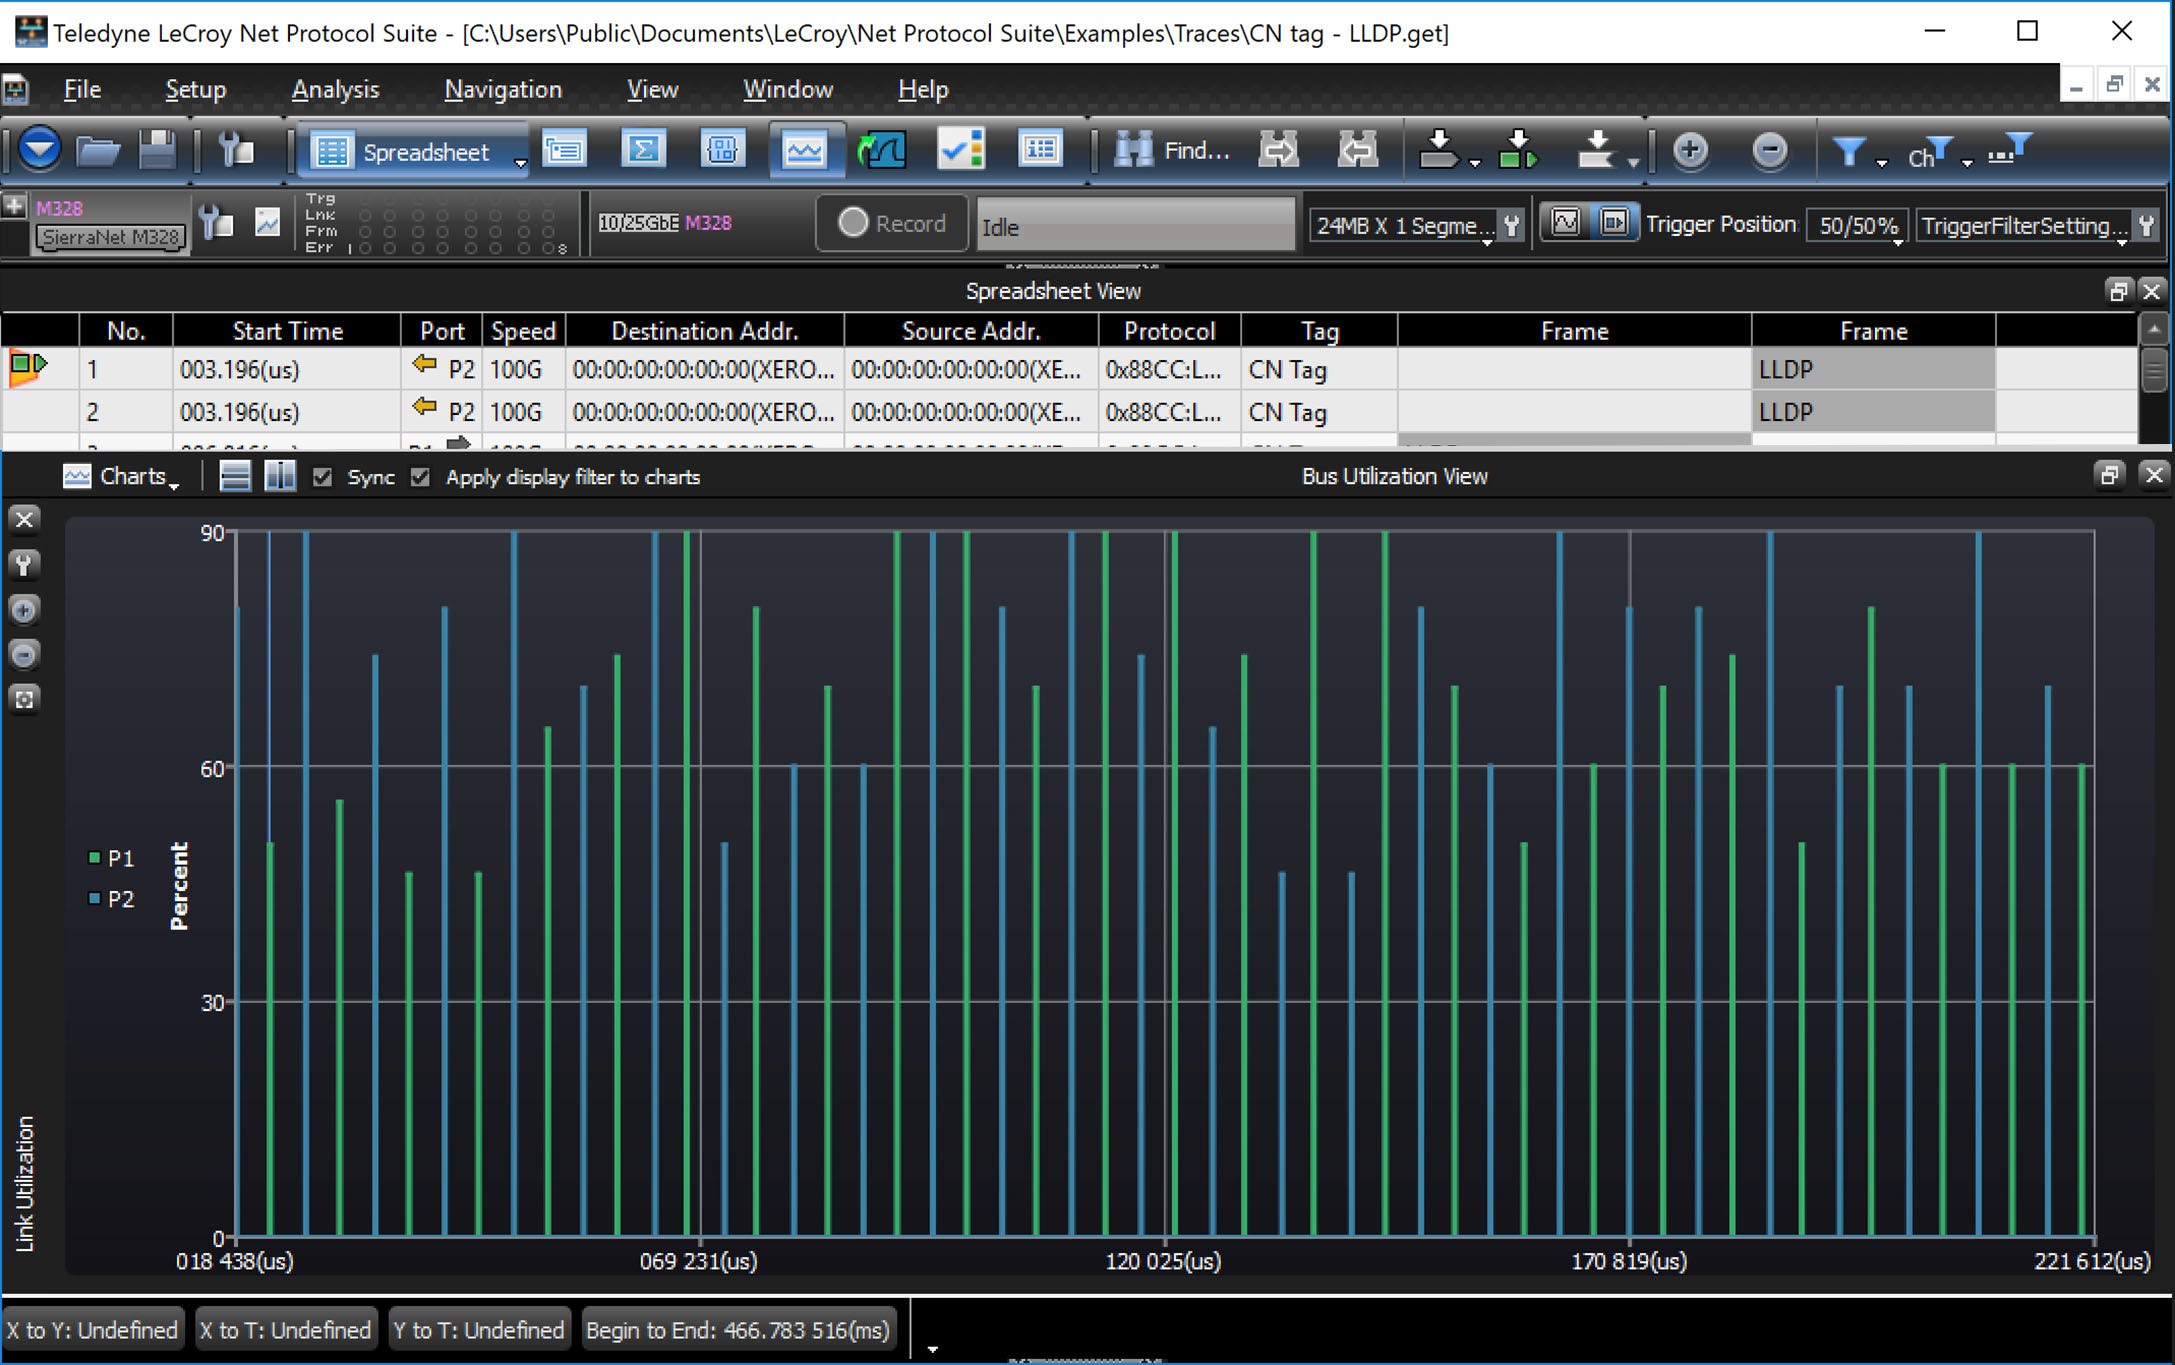2175x1365 pixels.
Task: Open a trace file with folder icon
Action: point(97,151)
